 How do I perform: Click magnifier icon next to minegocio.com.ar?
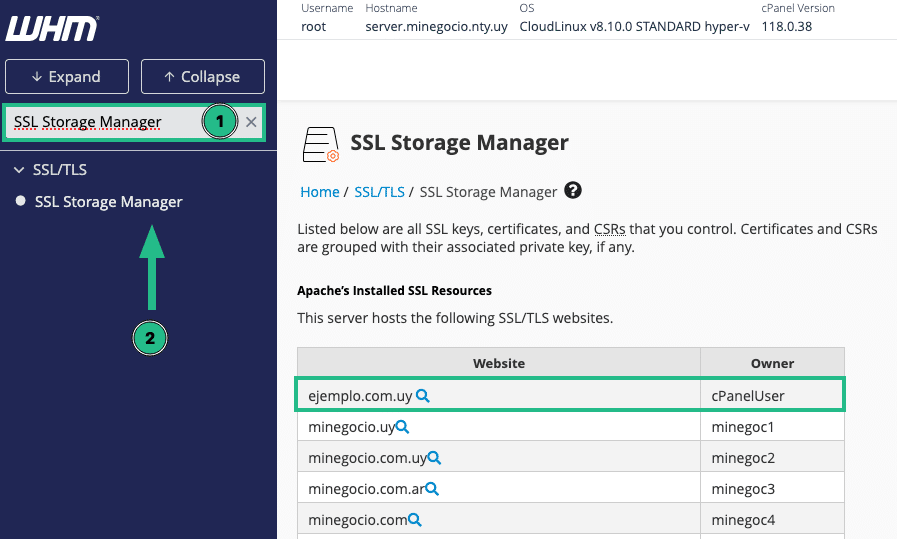pyautogui.click(x=432, y=489)
